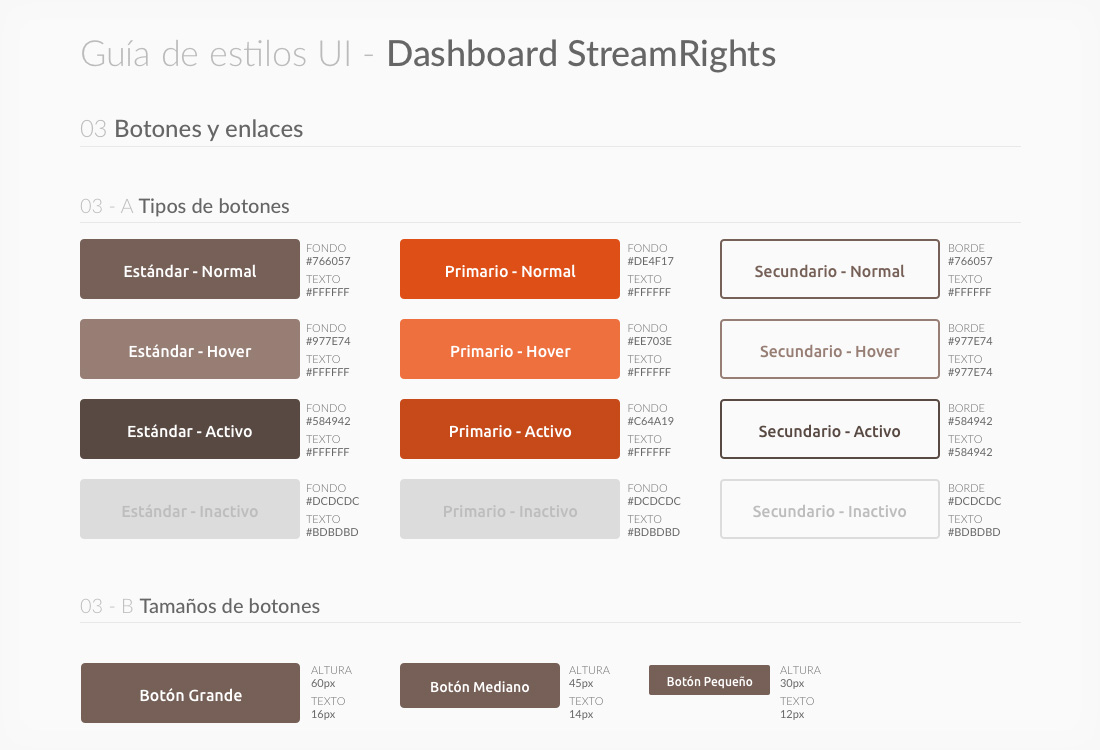Select the Primario - Hover button
This screenshot has height=750, width=1100.
point(510,350)
